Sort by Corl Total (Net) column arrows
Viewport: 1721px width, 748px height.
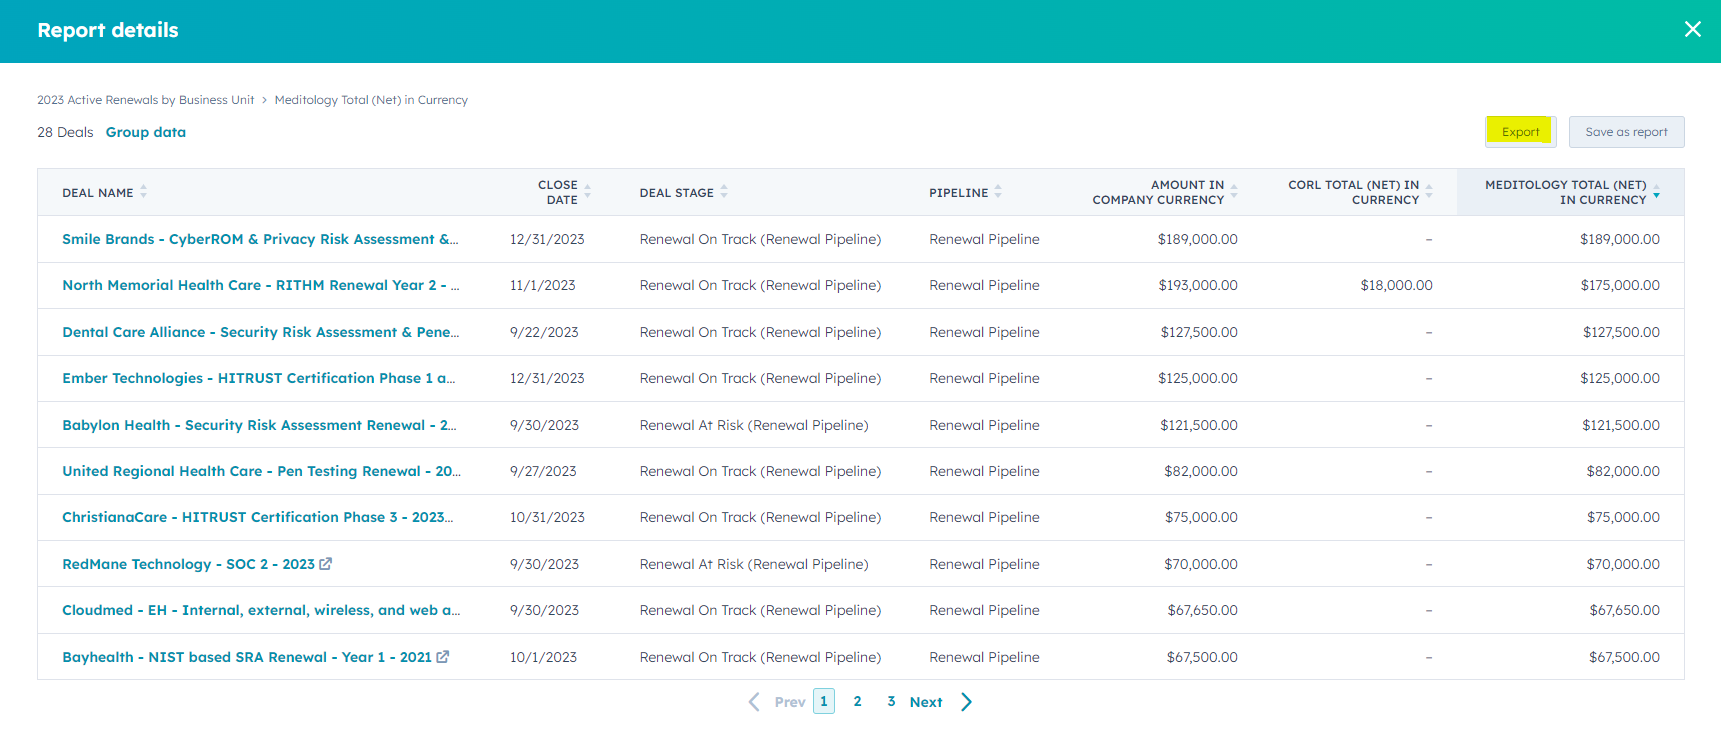1429,192
